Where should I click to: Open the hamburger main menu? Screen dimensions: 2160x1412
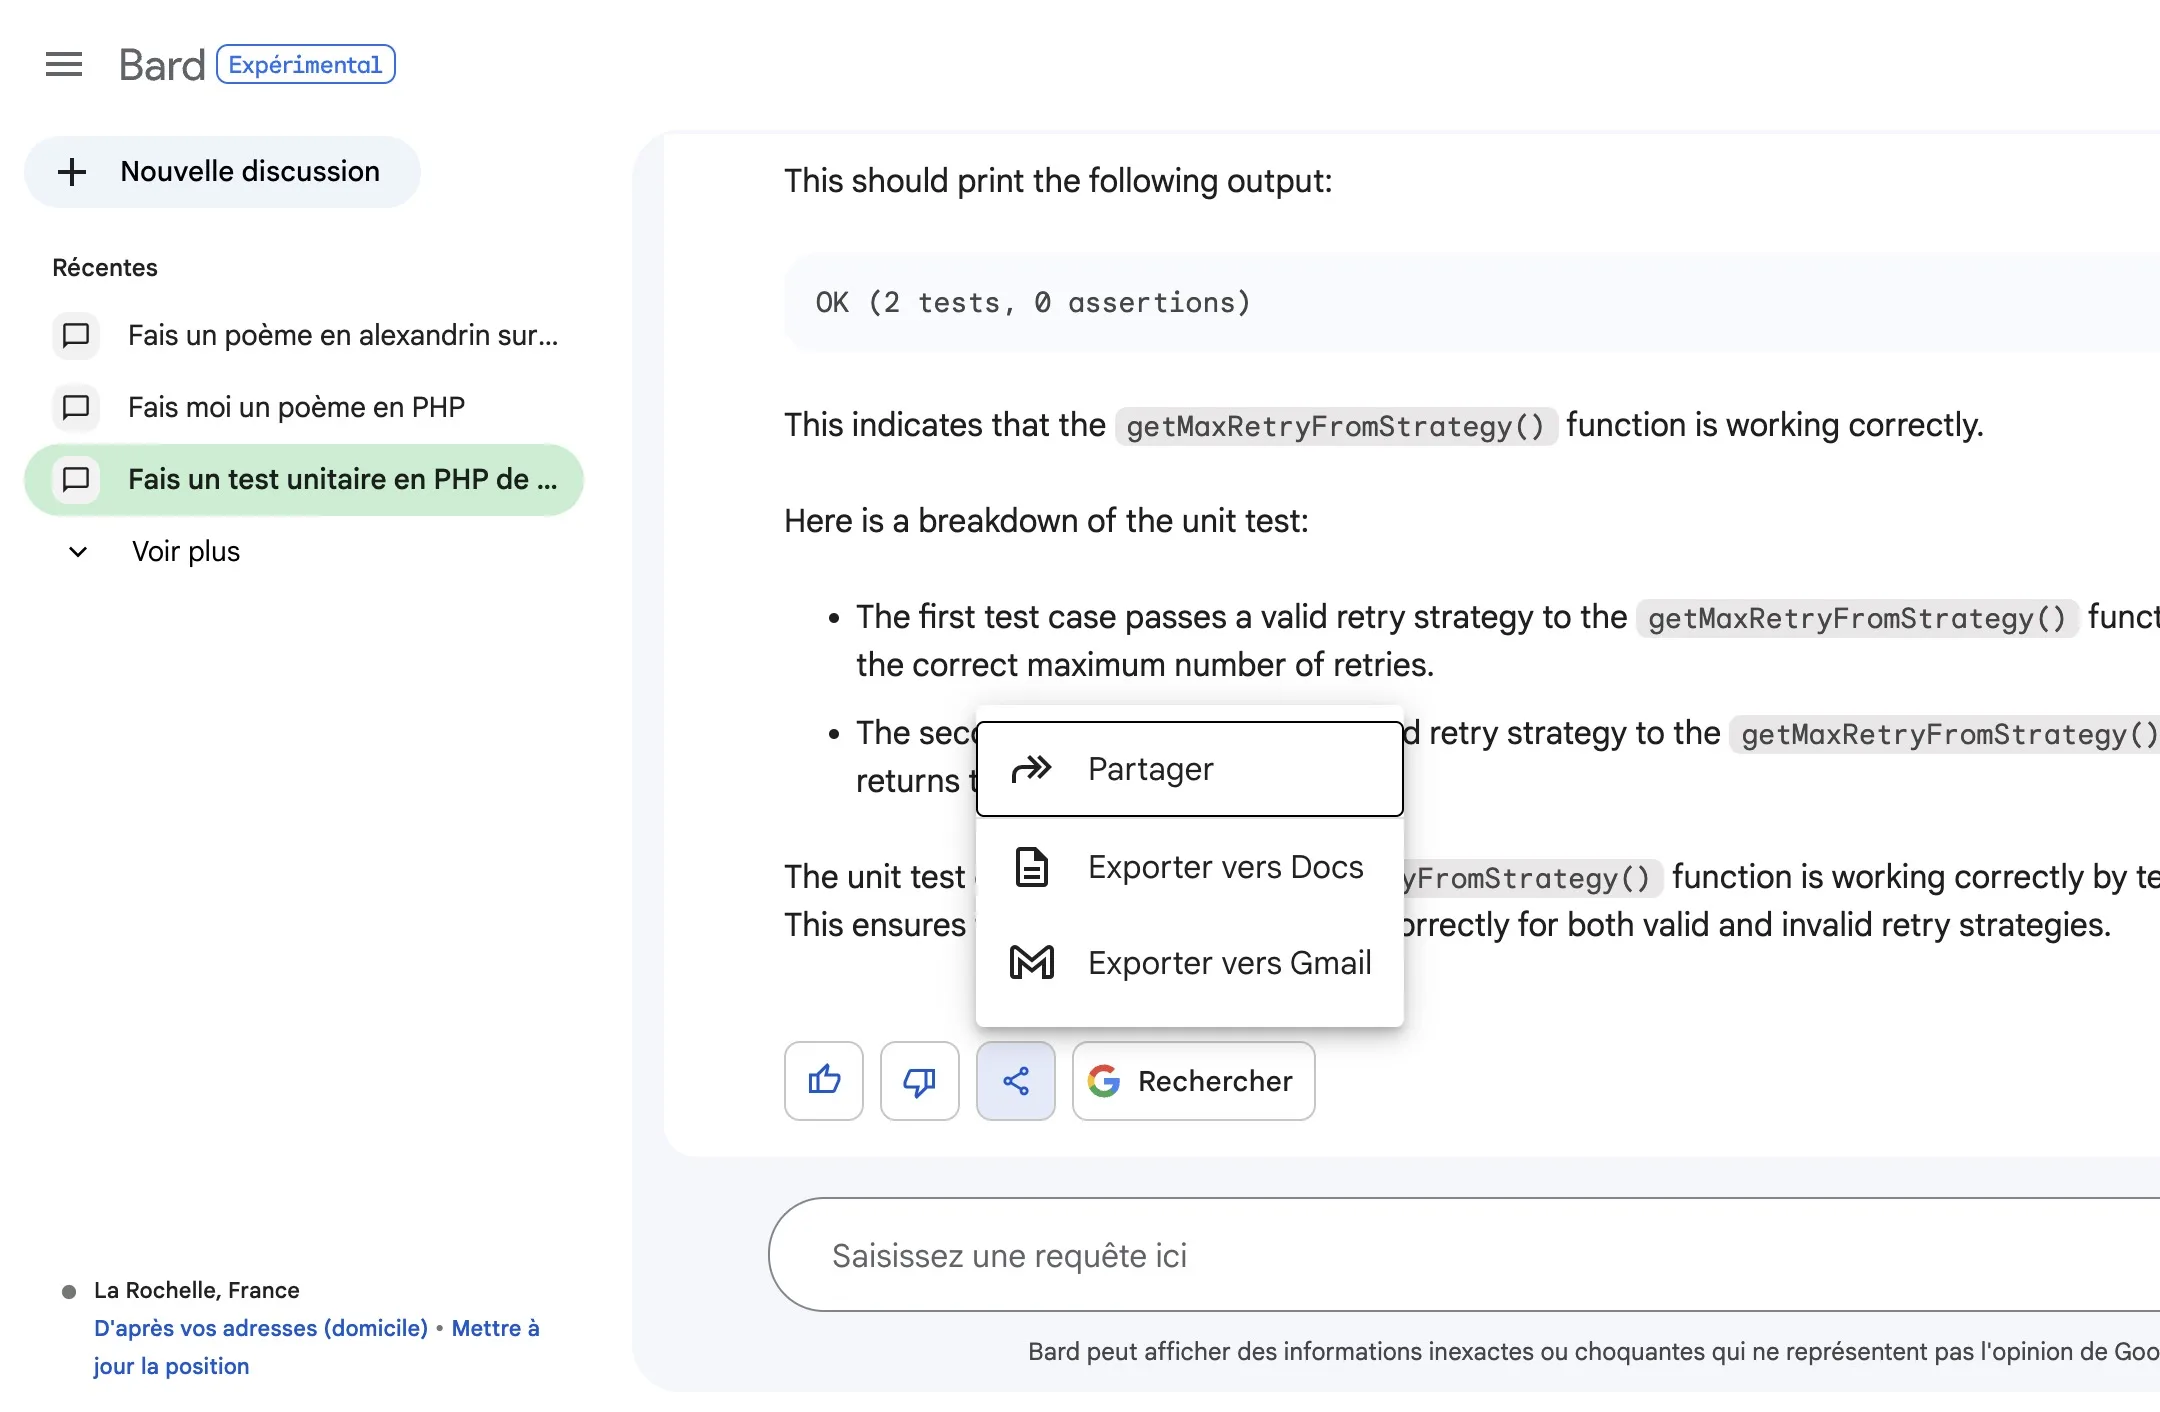(64, 65)
